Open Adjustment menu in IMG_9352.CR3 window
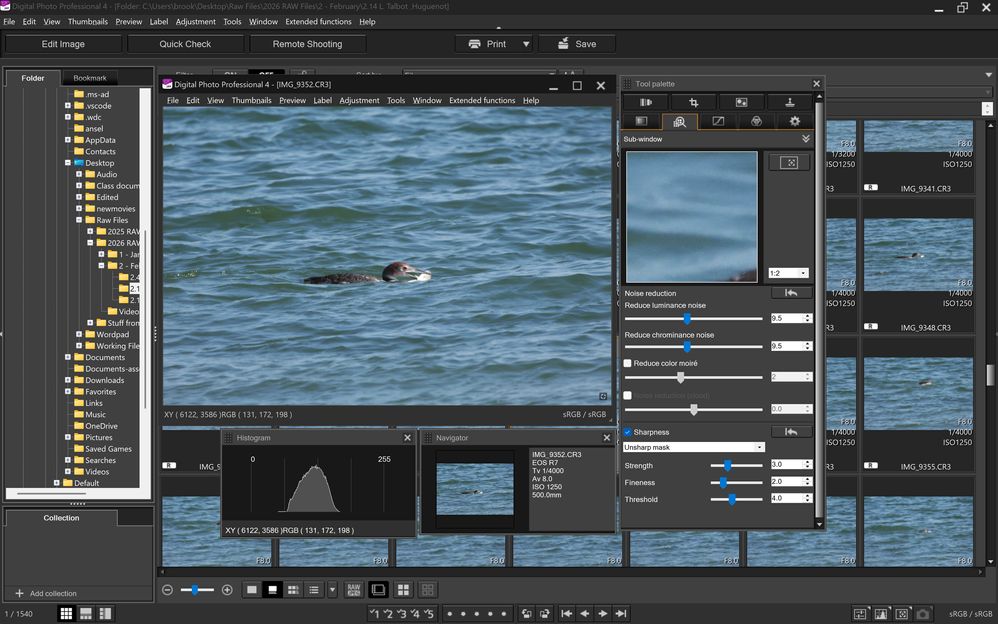This screenshot has height=624, width=998. [359, 101]
